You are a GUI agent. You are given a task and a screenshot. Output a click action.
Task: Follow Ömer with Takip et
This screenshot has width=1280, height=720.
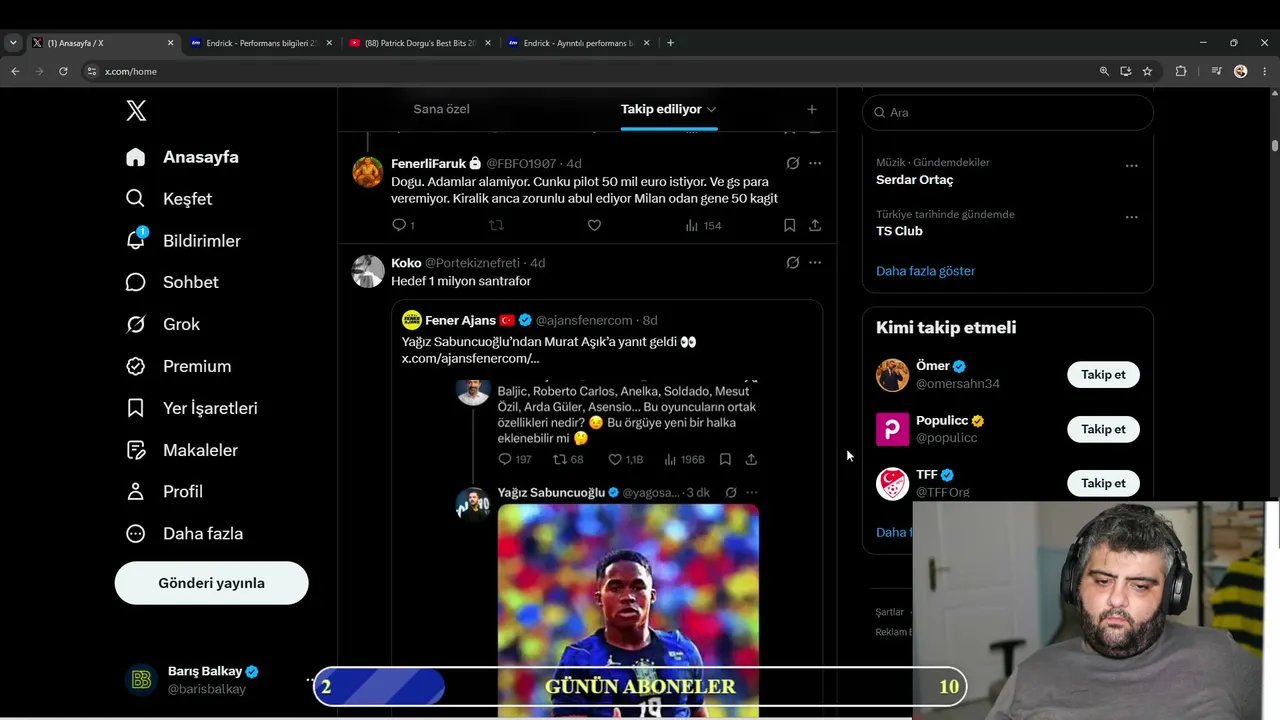tap(1103, 374)
